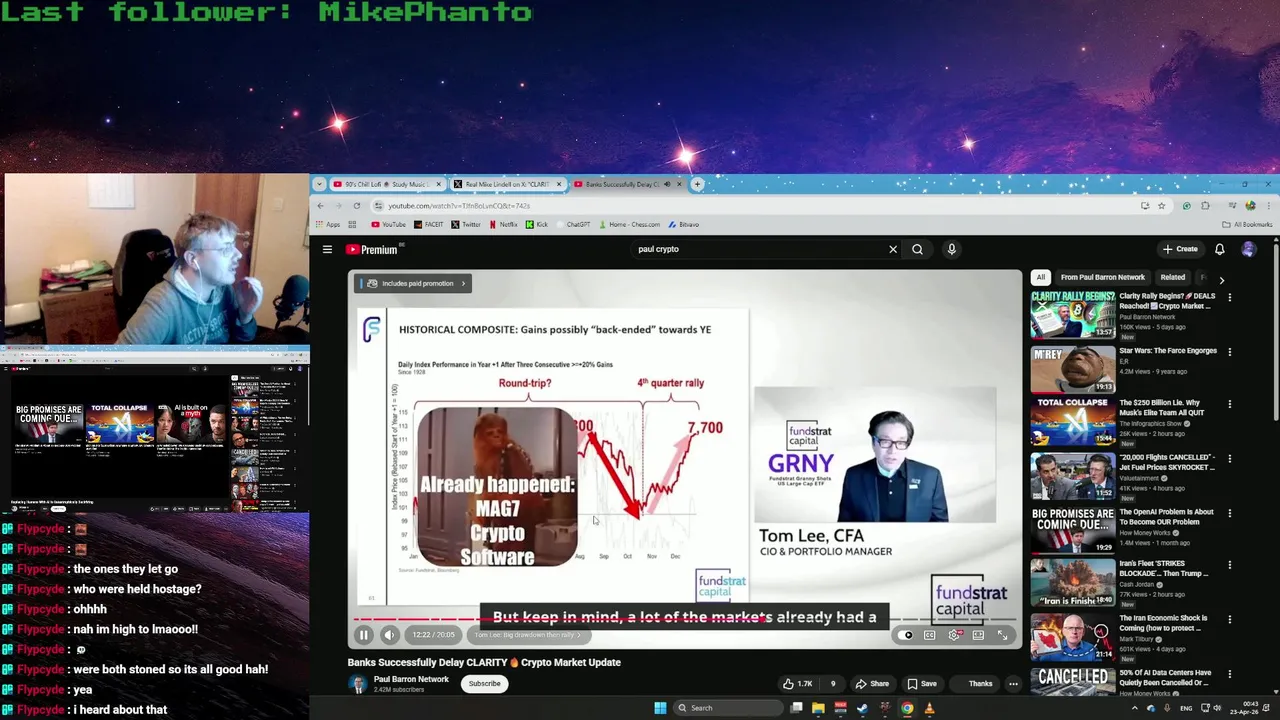
Task: Click the taskbar Search box
Action: pyautogui.click(x=726, y=708)
